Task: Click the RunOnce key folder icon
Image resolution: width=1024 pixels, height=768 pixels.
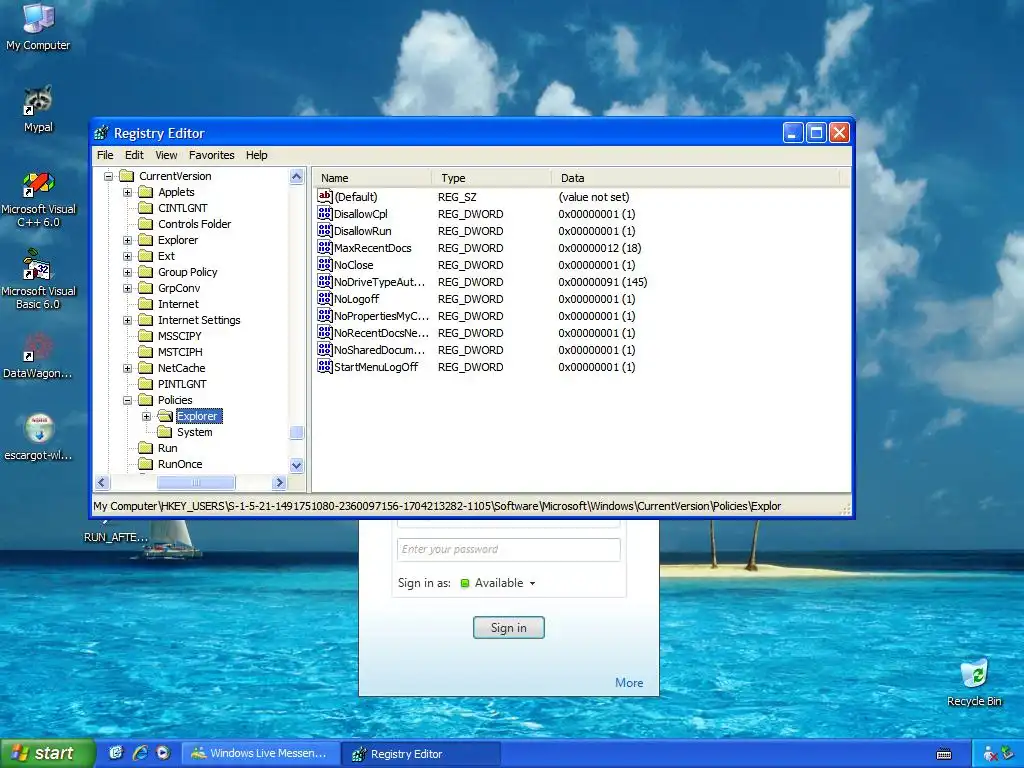Action: coord(146,464)
